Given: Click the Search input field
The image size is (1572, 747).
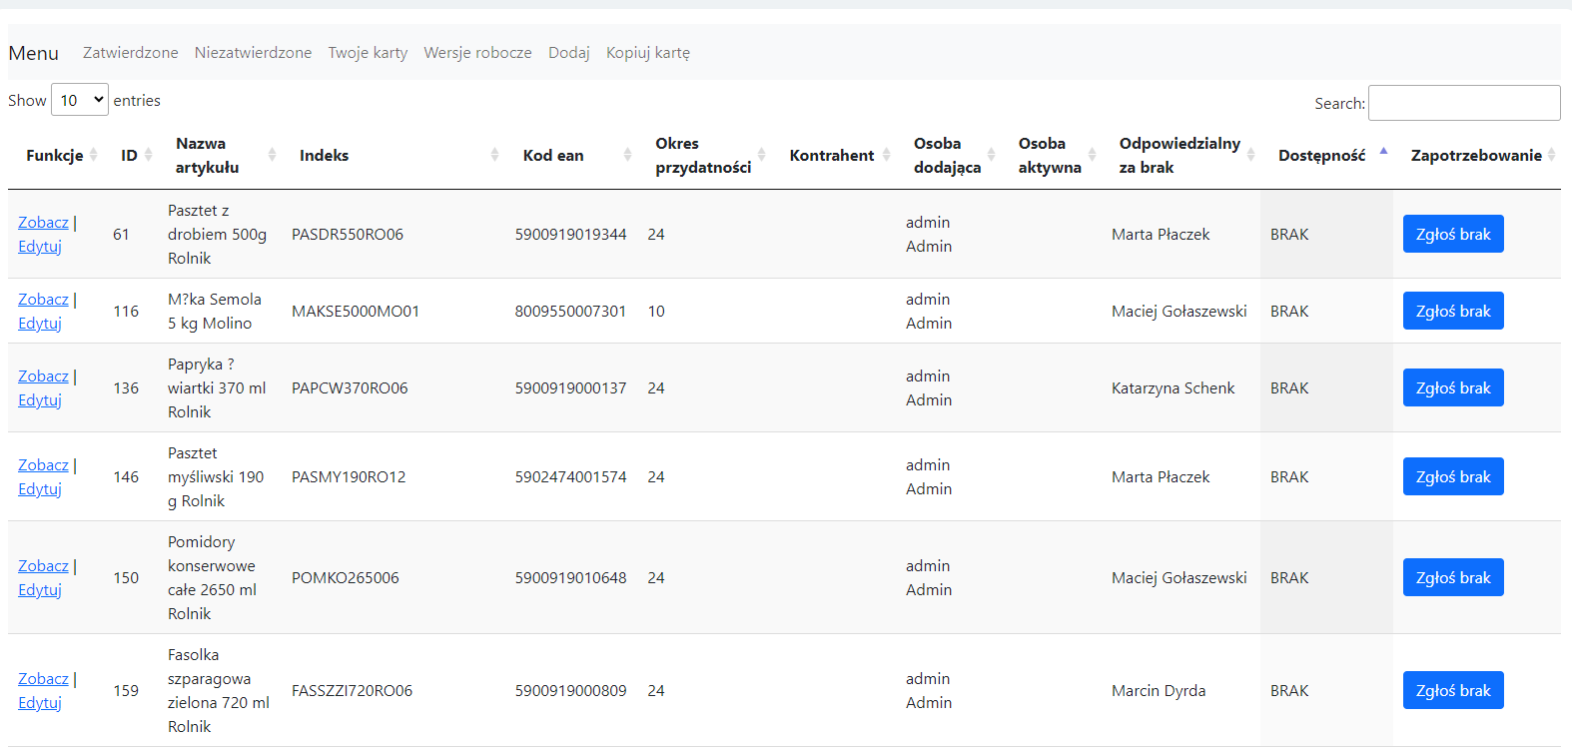Looking at the screenshot, I should (x=1463, y=103).
